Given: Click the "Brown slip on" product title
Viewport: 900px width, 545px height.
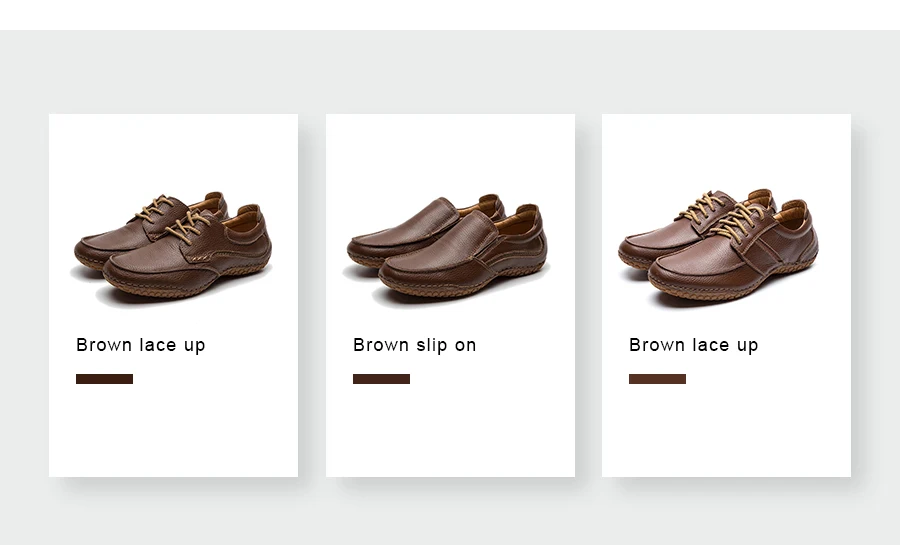Looking at the screenshot, I should (x=414, y=345).
